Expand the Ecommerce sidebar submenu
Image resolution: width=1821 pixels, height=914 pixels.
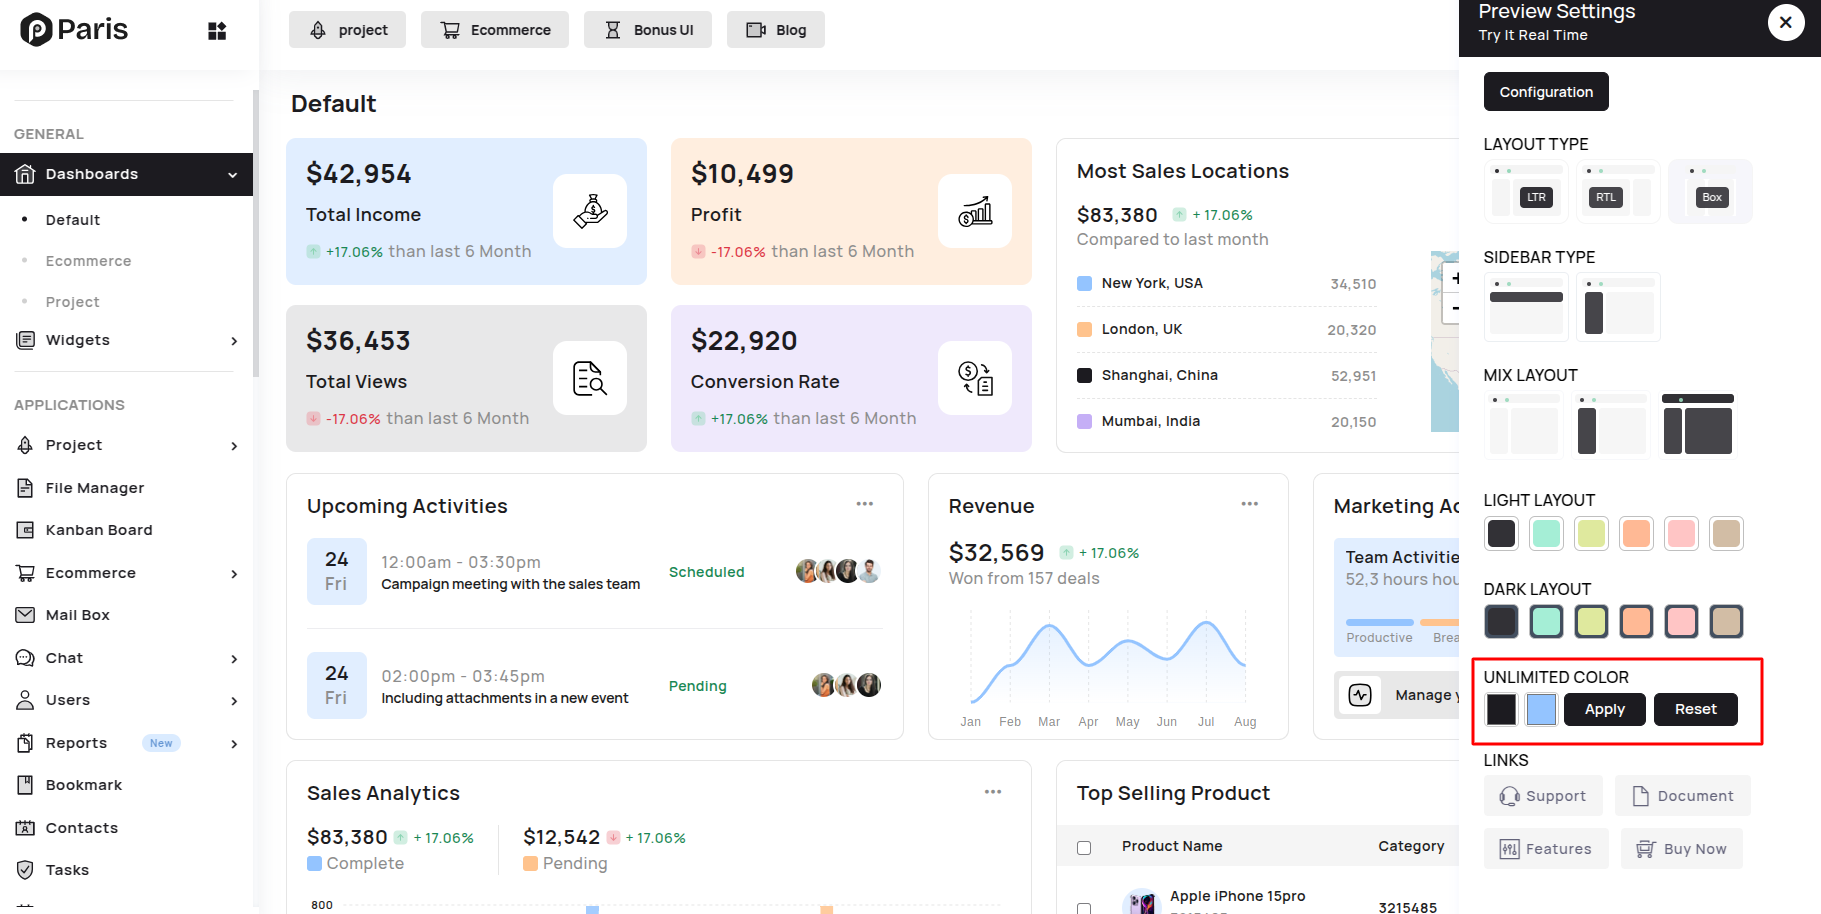[234, 574]
